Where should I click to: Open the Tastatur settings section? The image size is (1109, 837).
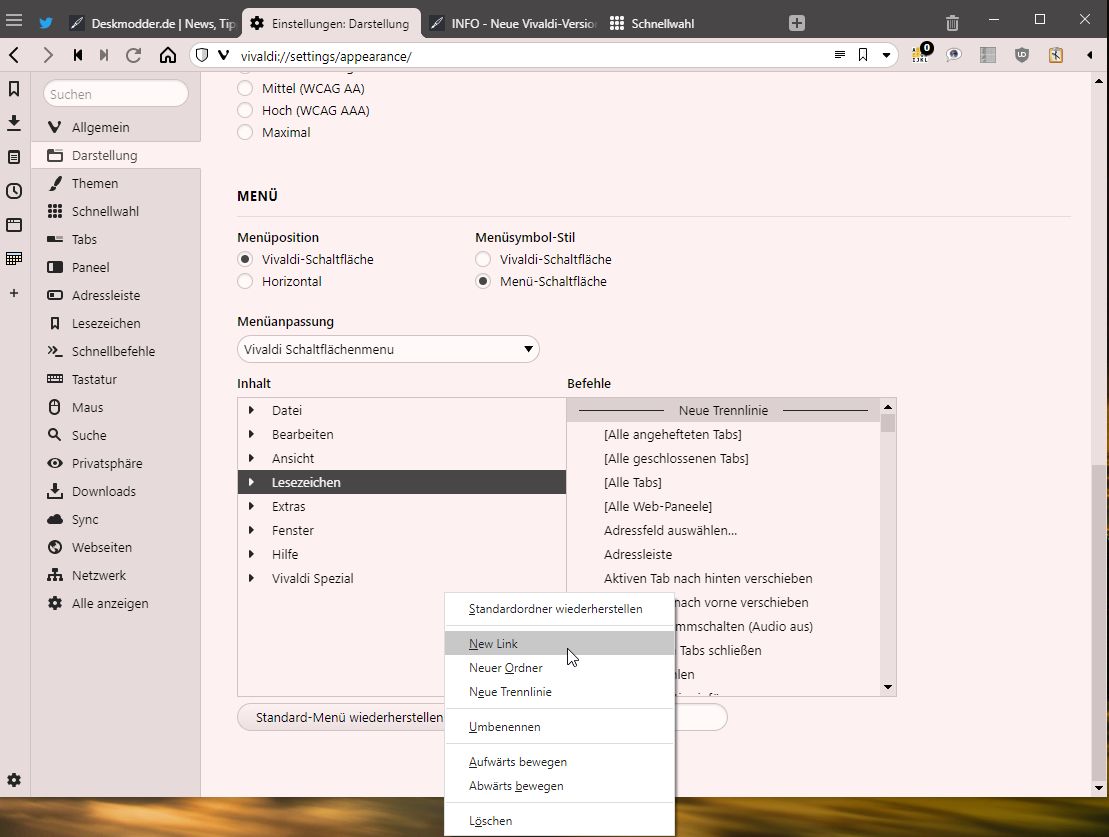[x=116, y=379]
